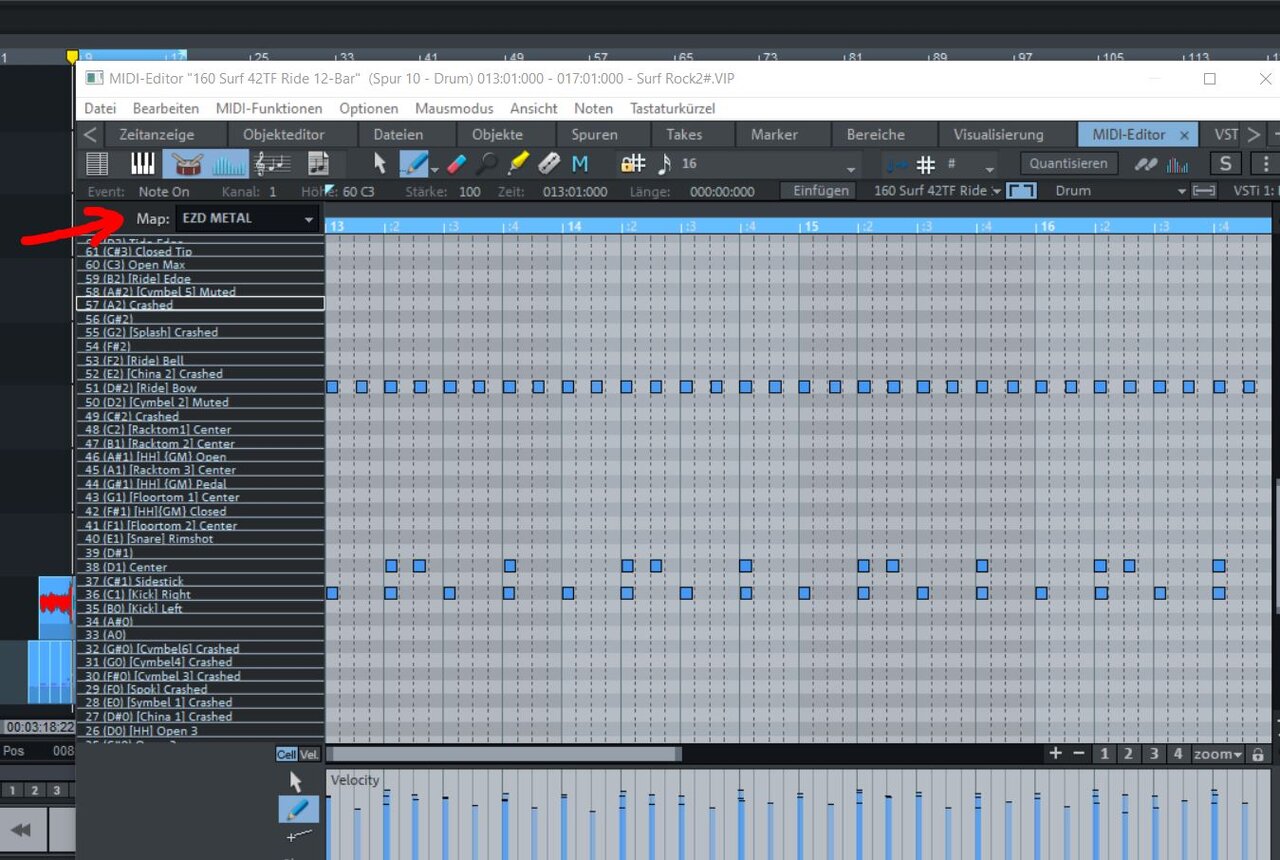Open the grid # value dropdown
Viewport: 1280px width, 860px height.
click(990, 168)
